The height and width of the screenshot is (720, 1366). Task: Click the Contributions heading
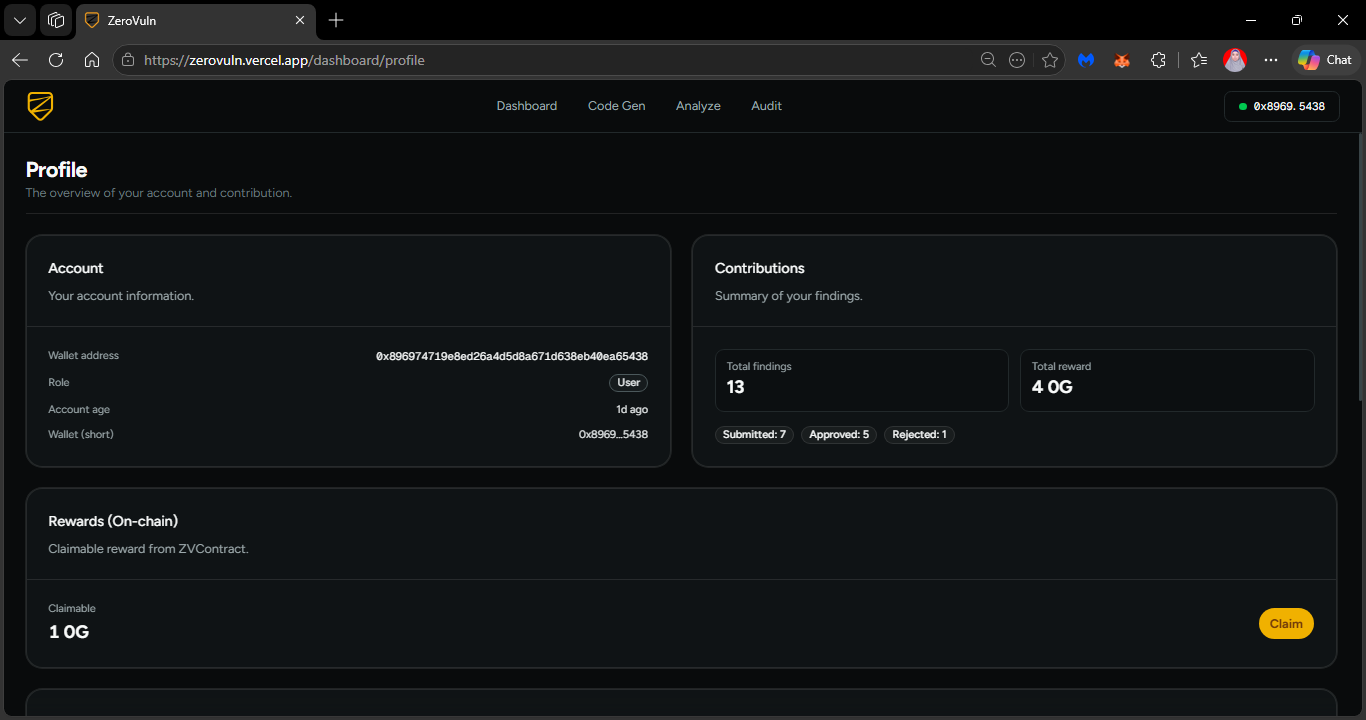click(760, 268)
